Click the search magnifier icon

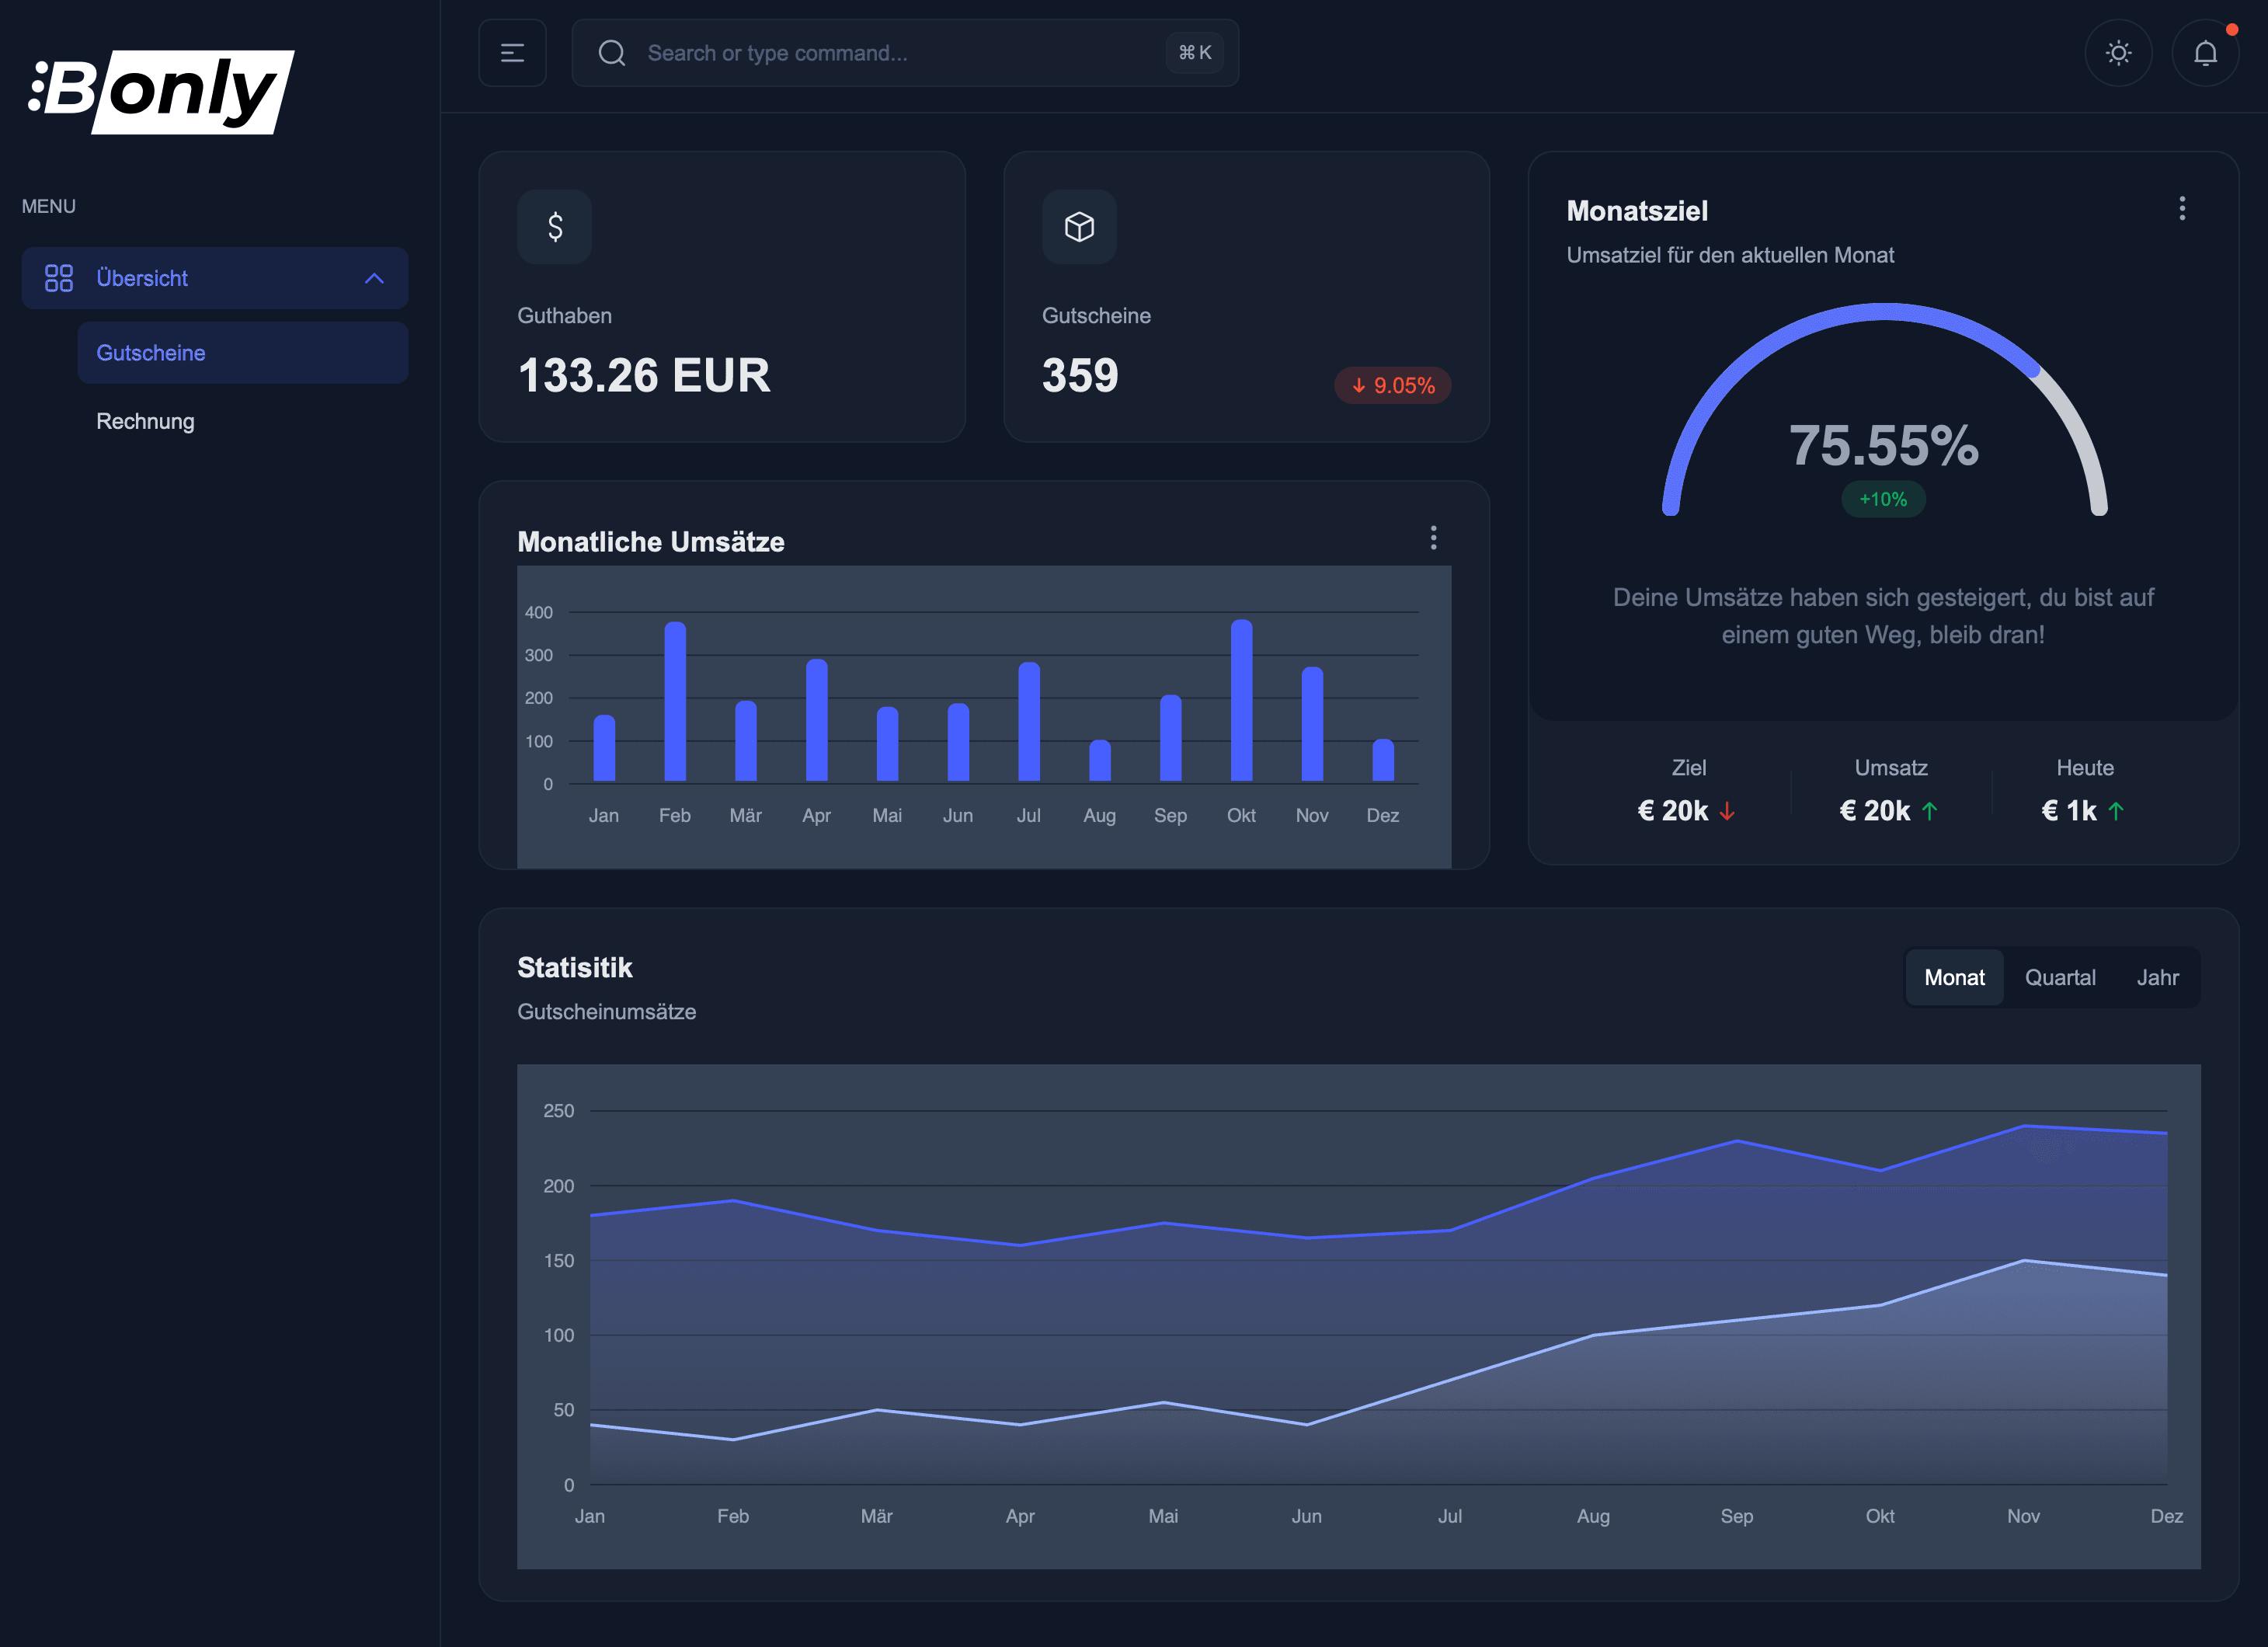(612, 53)
